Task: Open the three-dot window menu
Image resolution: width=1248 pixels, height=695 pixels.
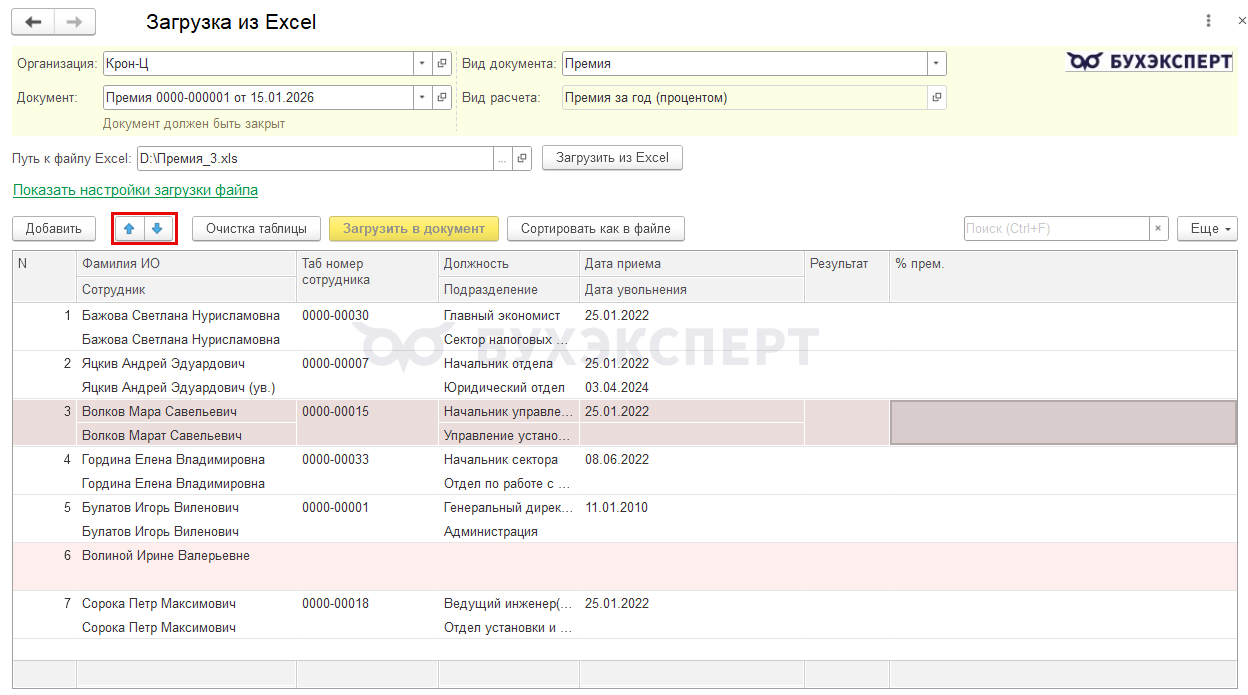Action: 1210,21
